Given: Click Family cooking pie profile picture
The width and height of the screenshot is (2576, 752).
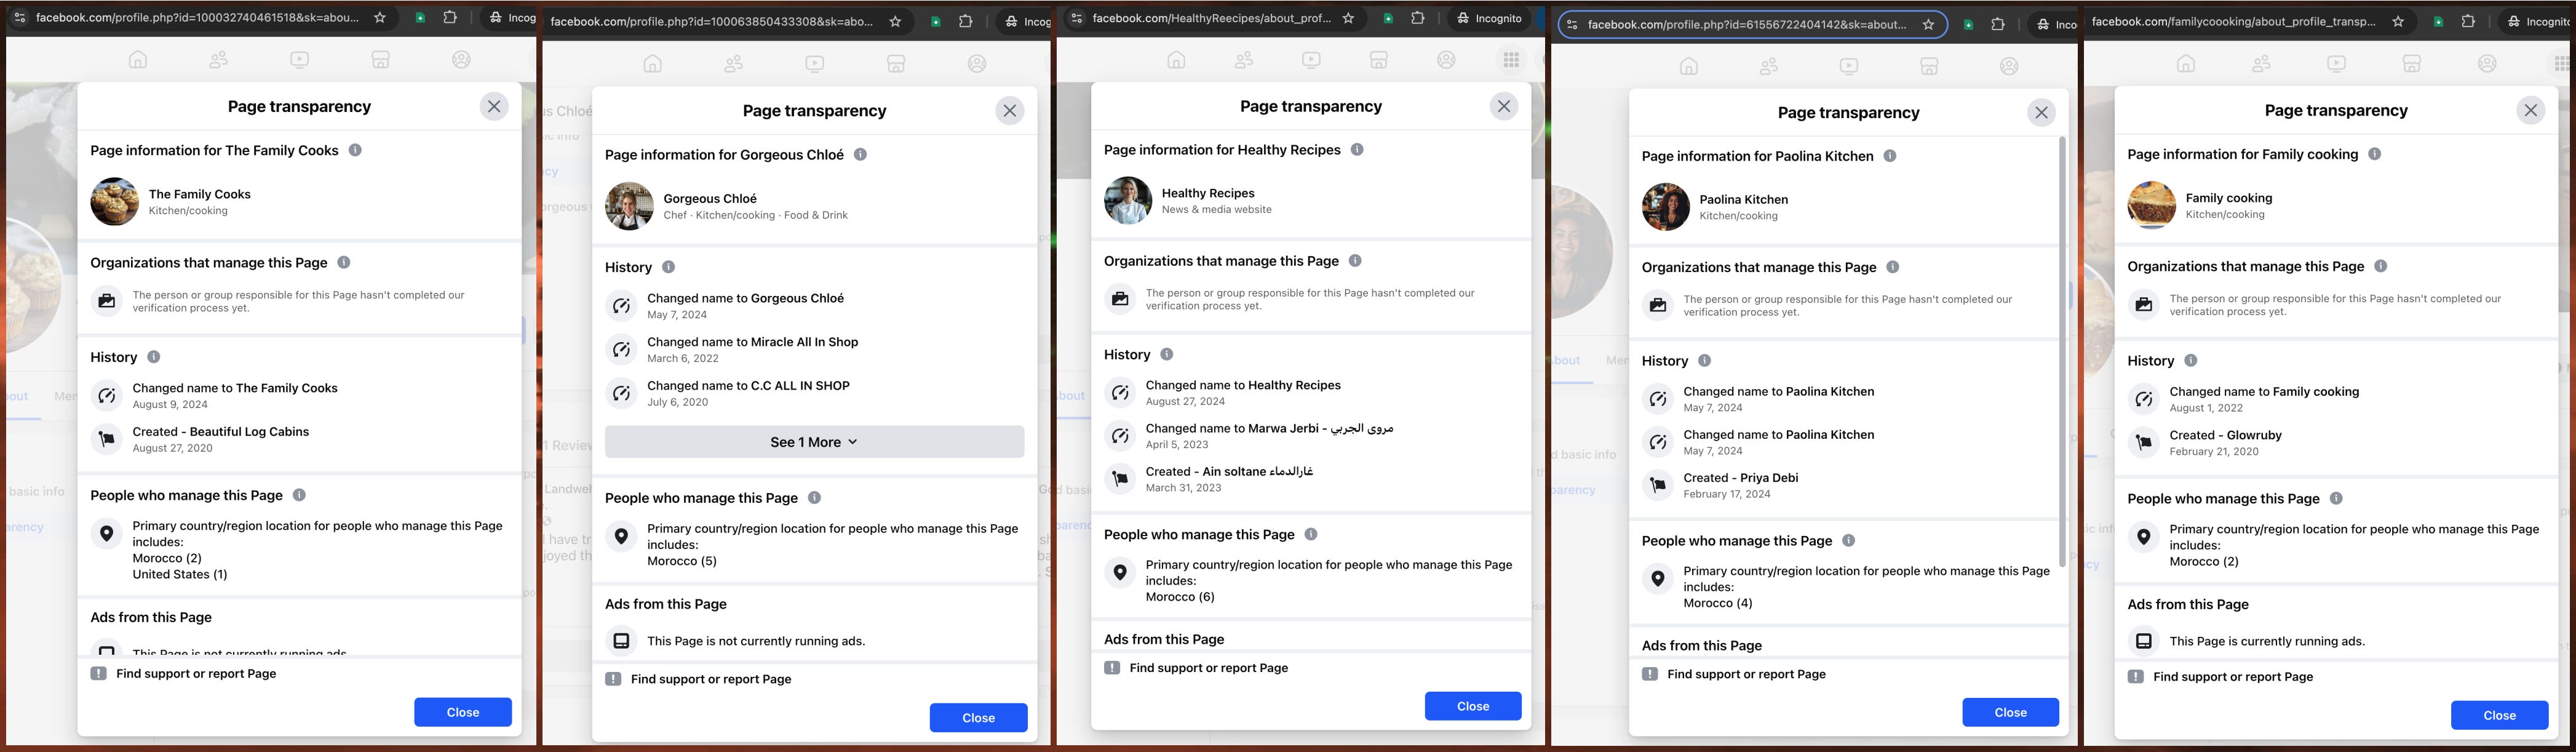Looking at the screenshot, I should [2151, 205].
